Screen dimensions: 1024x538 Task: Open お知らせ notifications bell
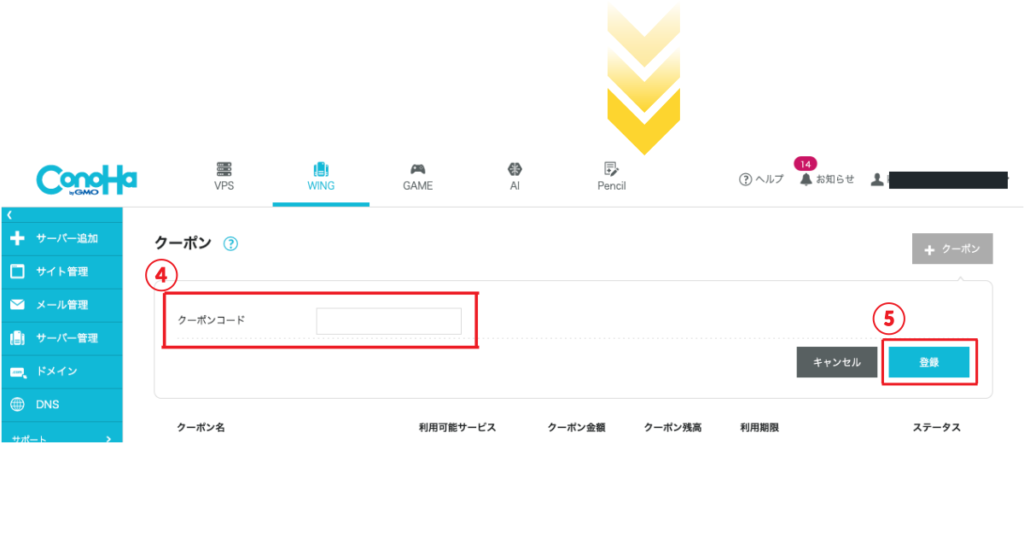(827, 179)
